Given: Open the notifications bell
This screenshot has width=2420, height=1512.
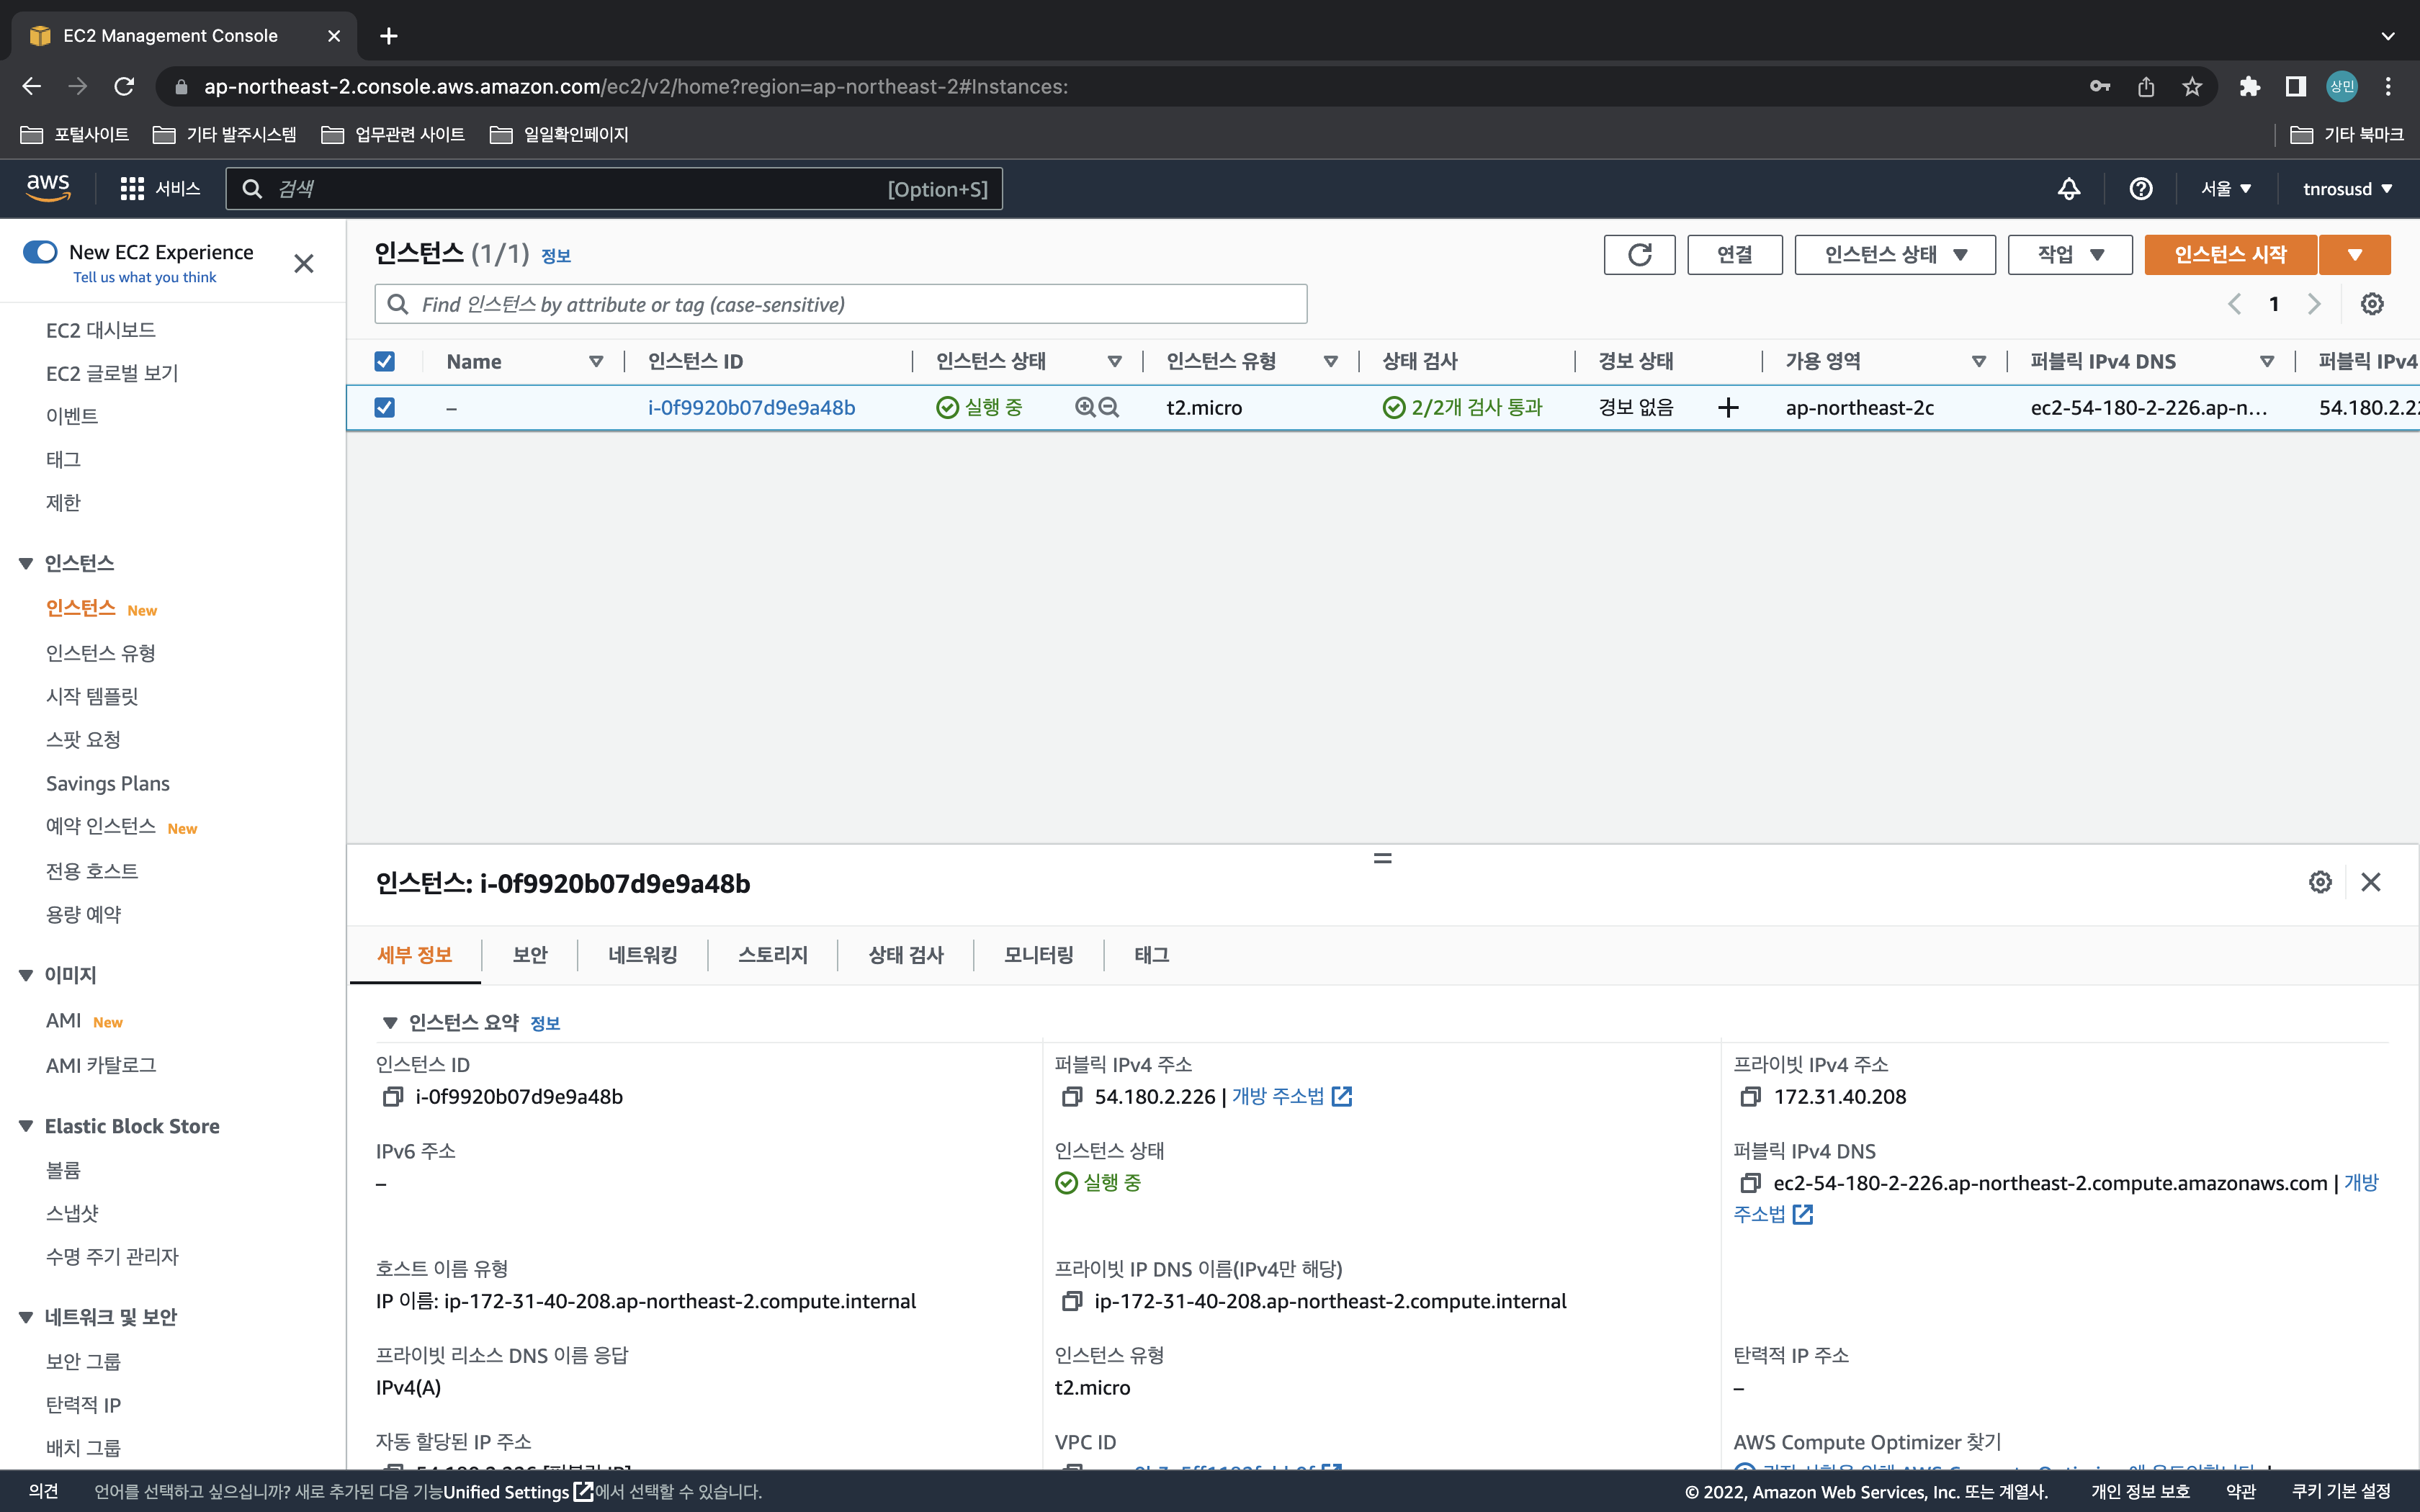Looking at the screenshot, I should point(2069,189).
